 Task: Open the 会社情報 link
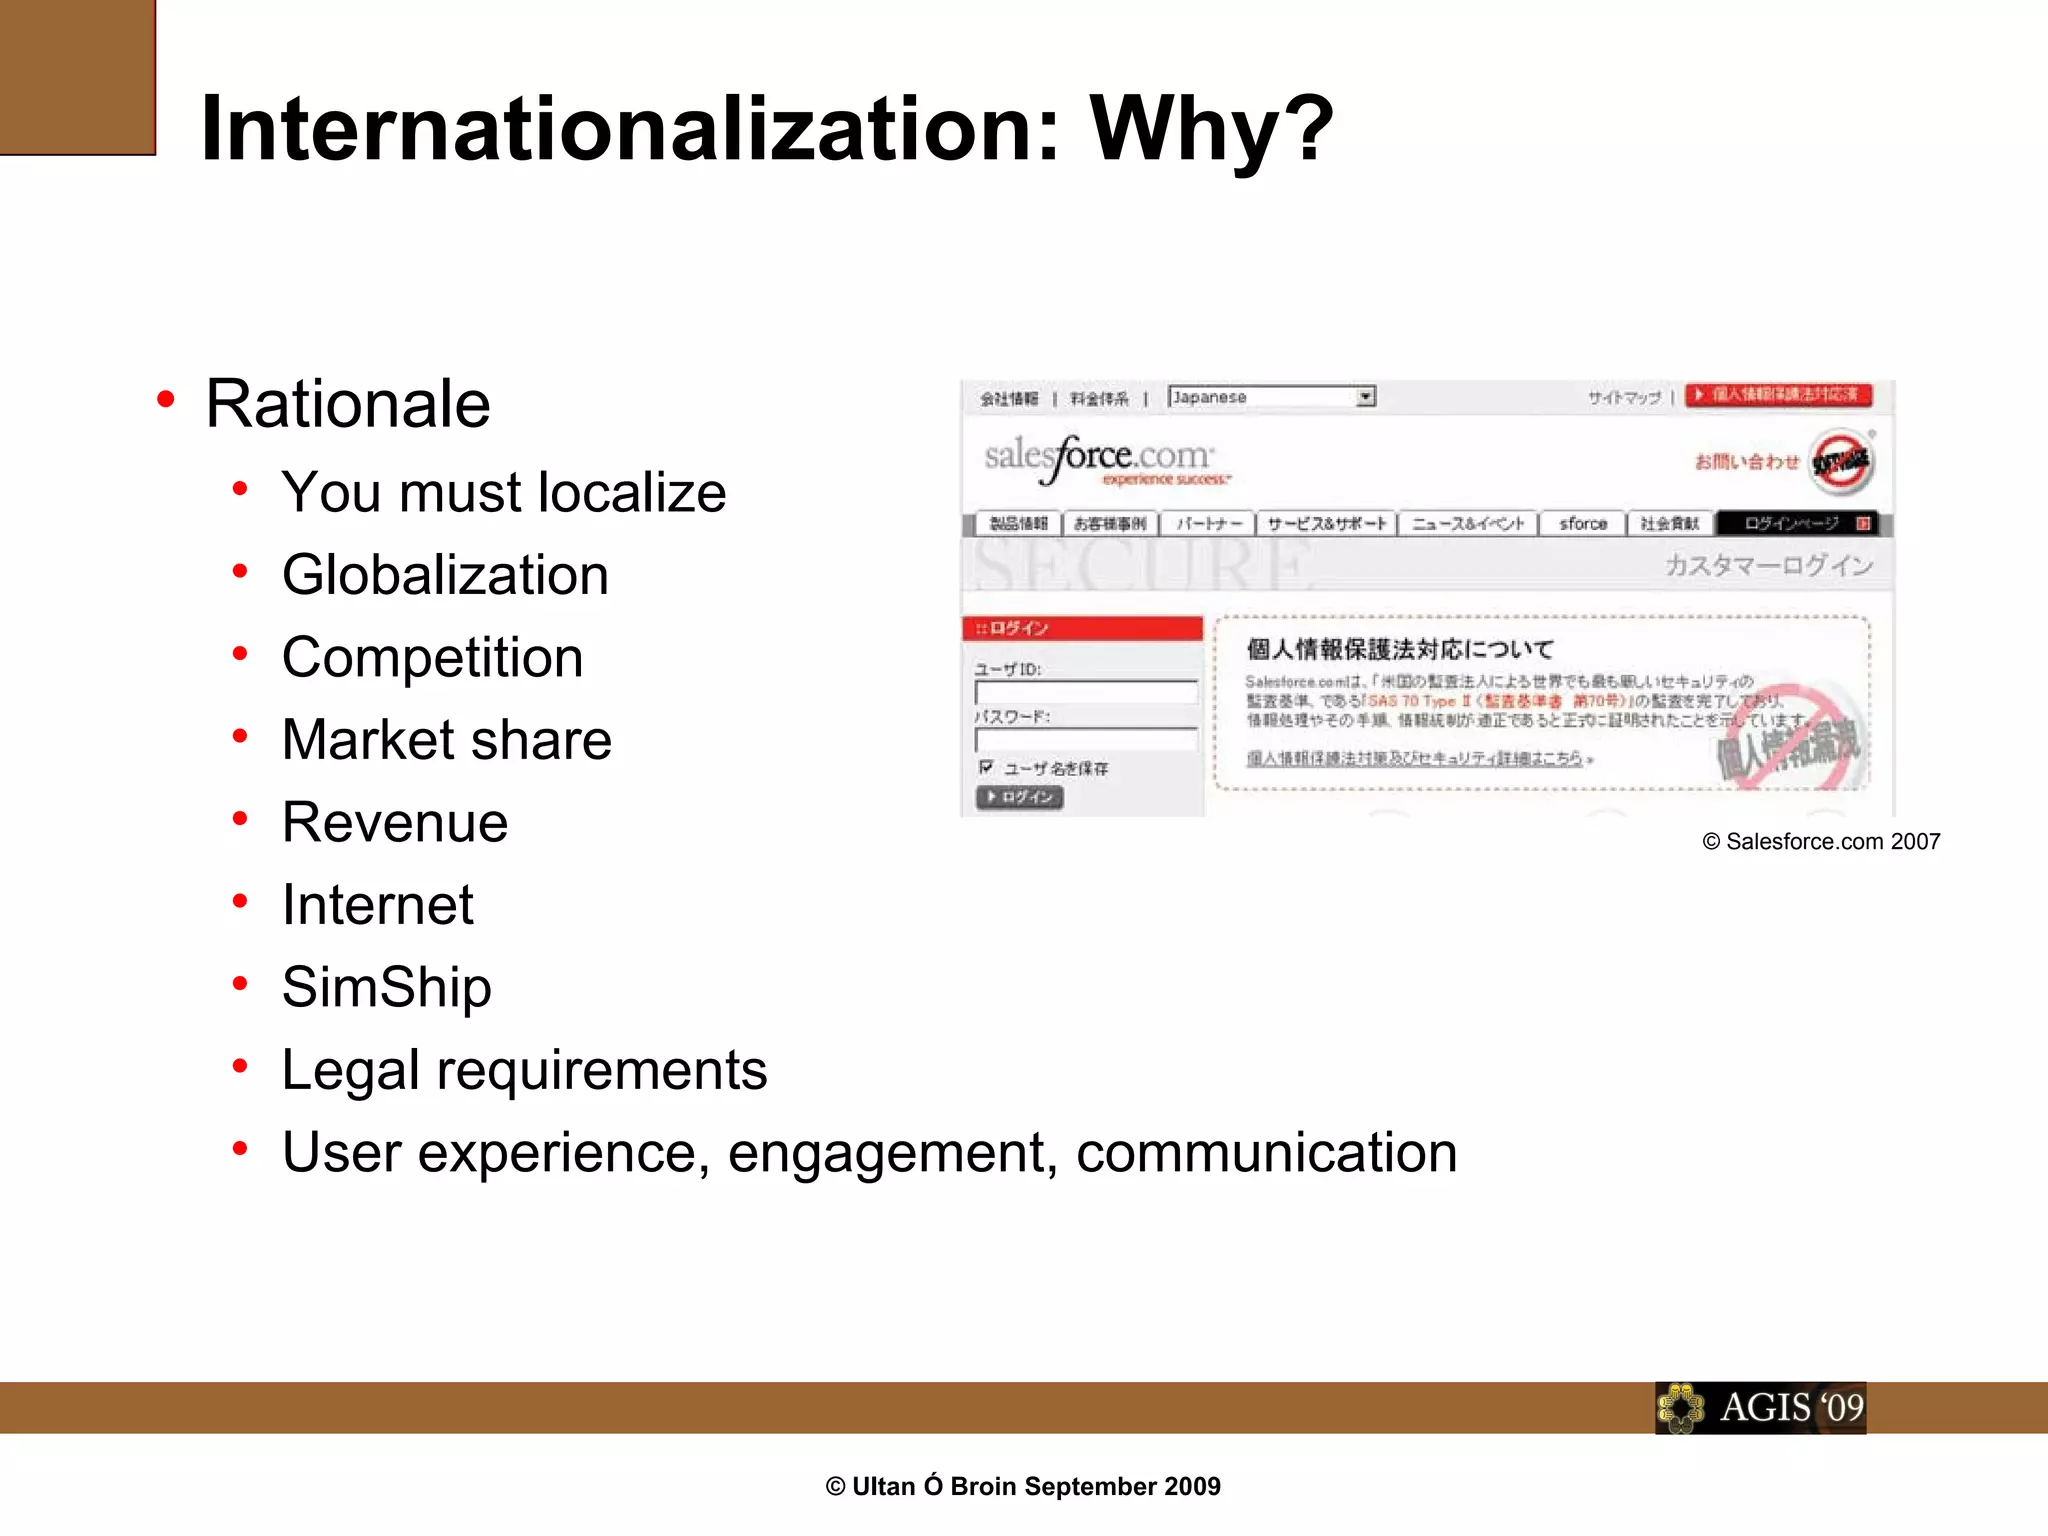pos(1009,399)
